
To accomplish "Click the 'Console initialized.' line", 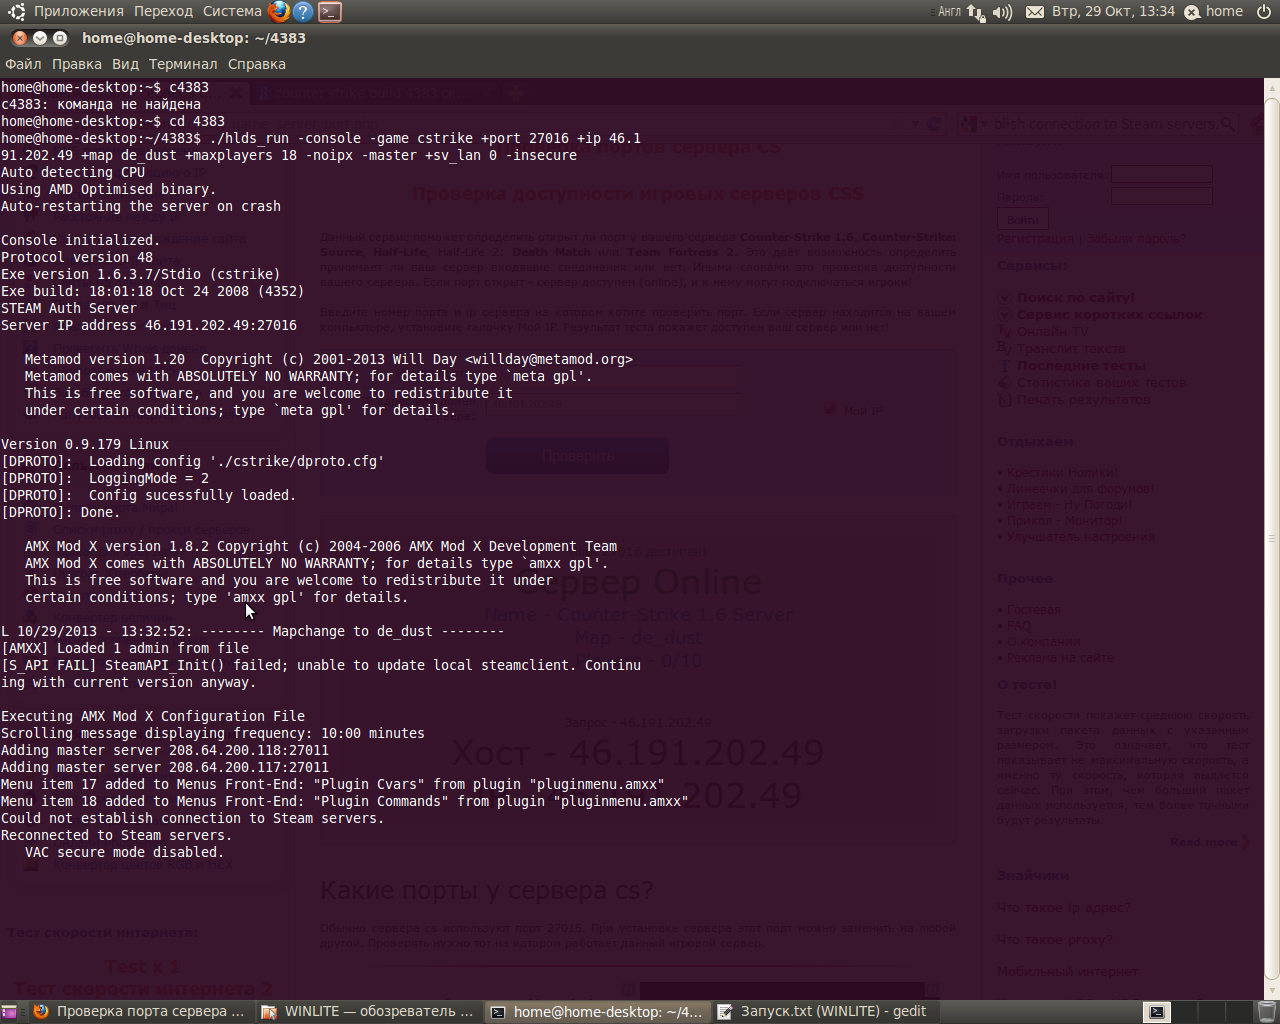I will coord(81,240).
